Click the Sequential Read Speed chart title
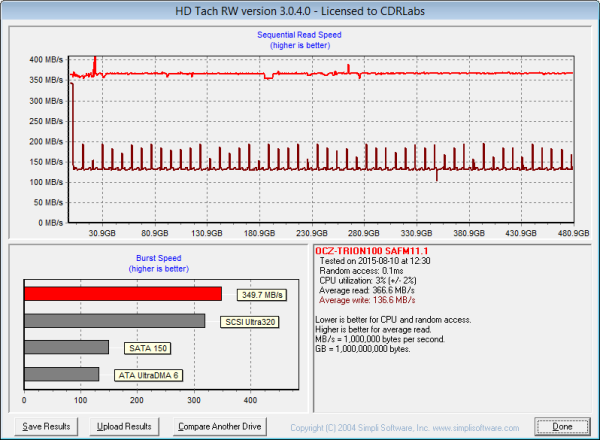The height and width of the screenshot is (440, 600). point(300,35)
